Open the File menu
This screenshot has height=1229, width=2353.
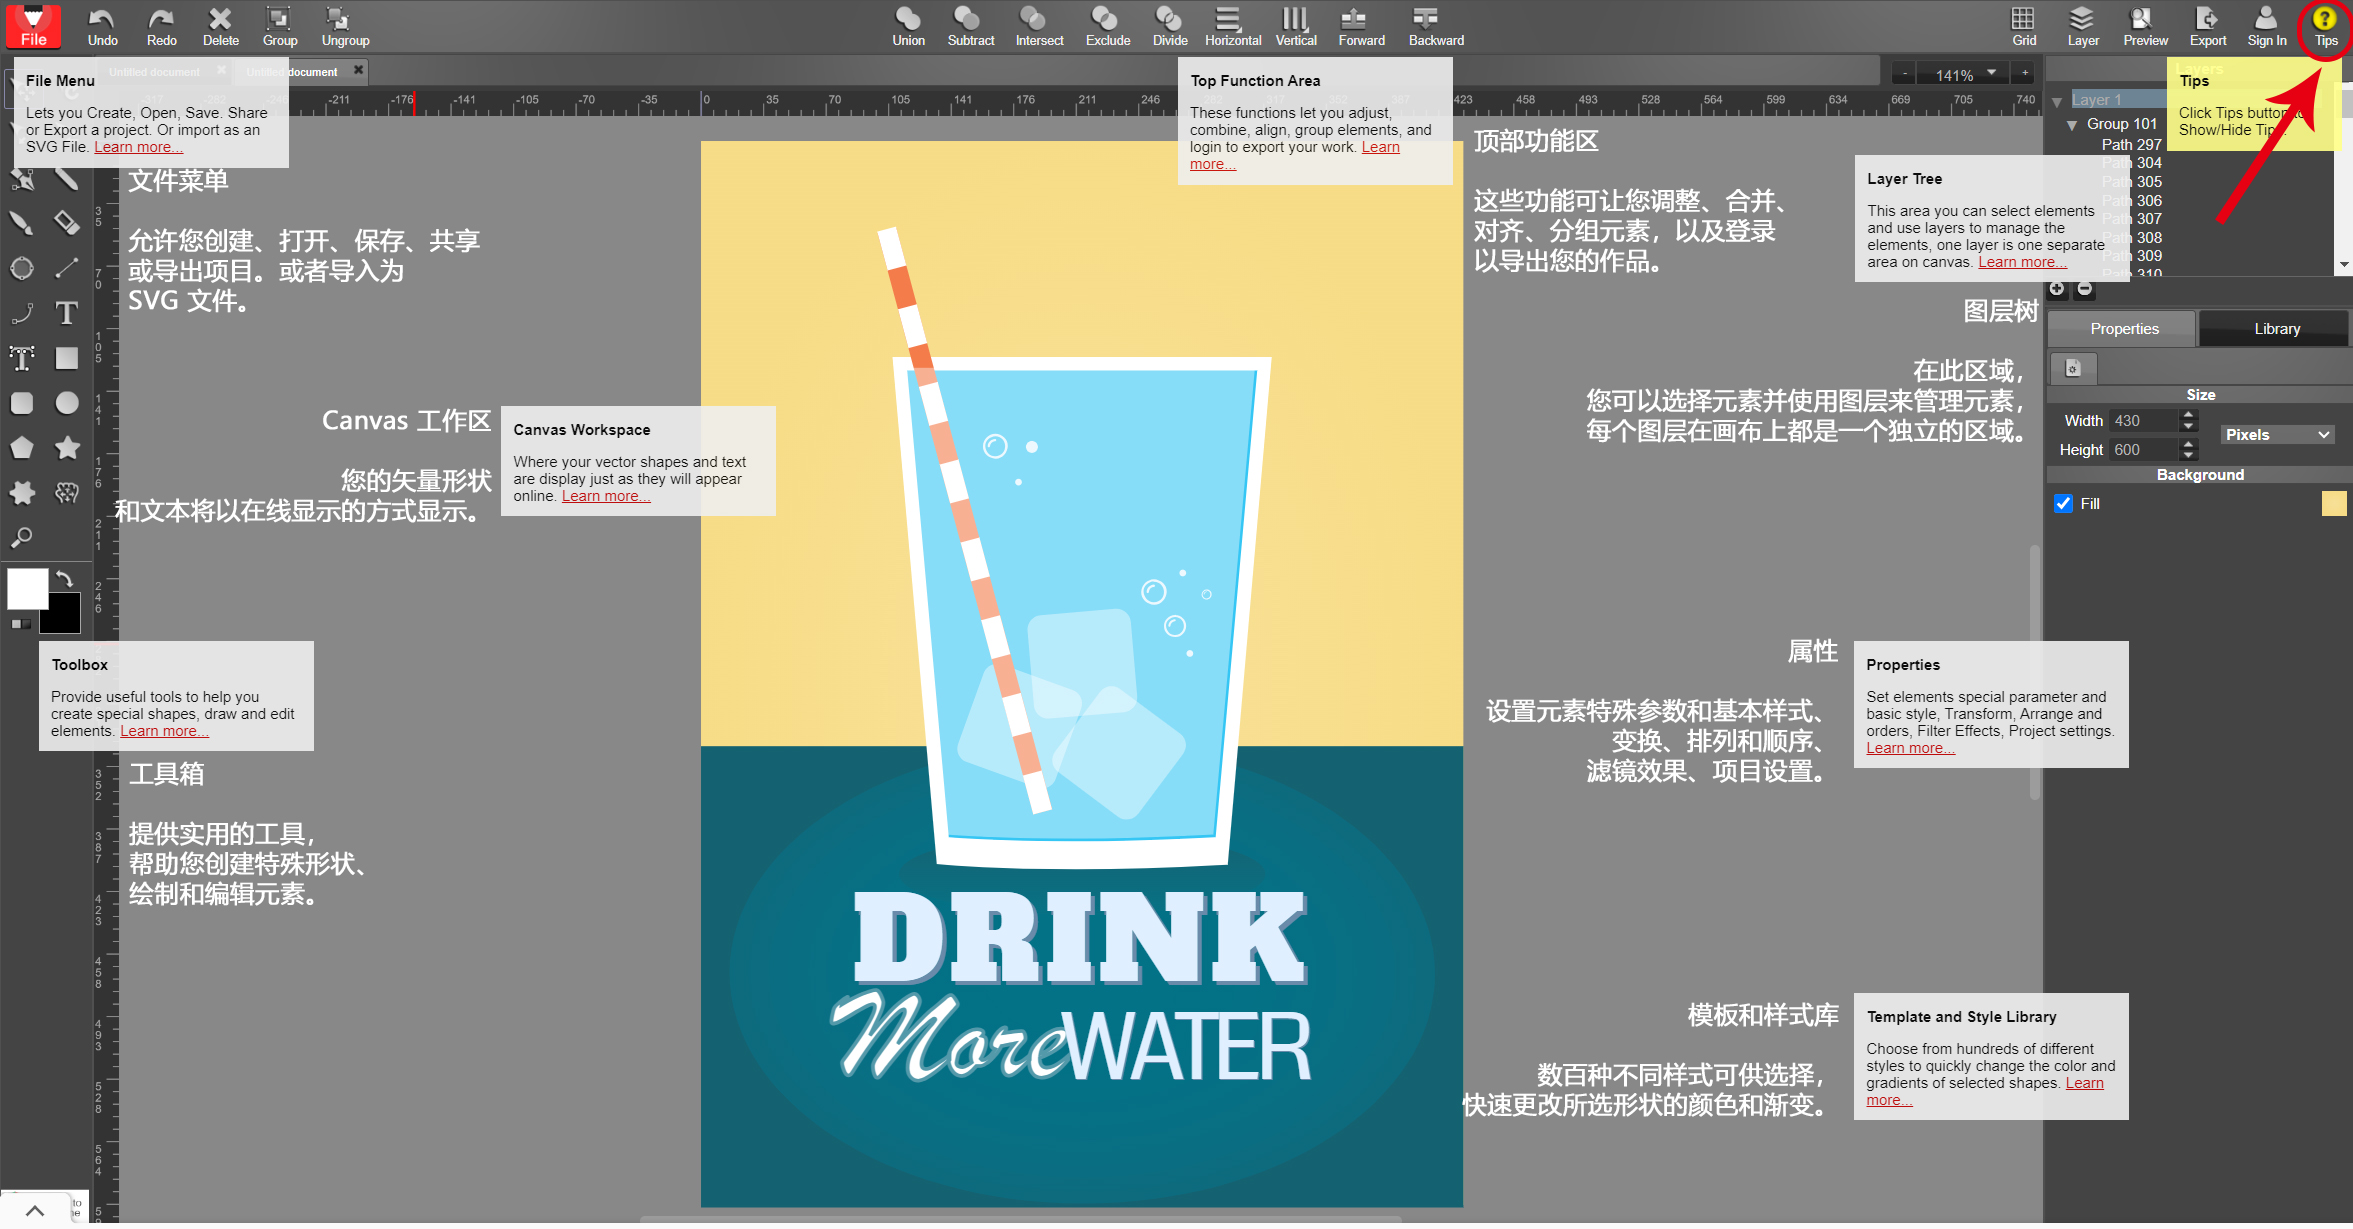[x=33, y=27]
